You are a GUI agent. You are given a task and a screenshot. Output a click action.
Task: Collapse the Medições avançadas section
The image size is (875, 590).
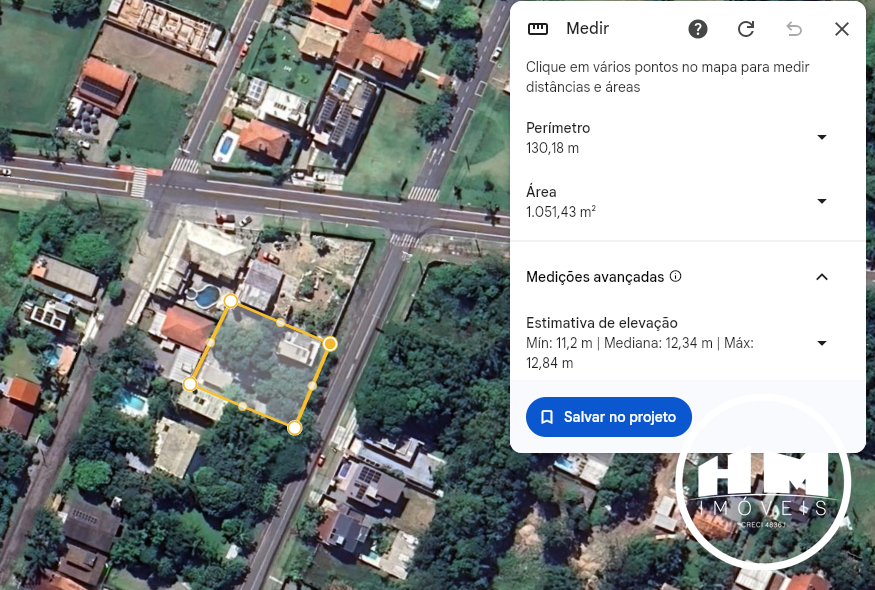pyautogui.click(x=821, y=277)
